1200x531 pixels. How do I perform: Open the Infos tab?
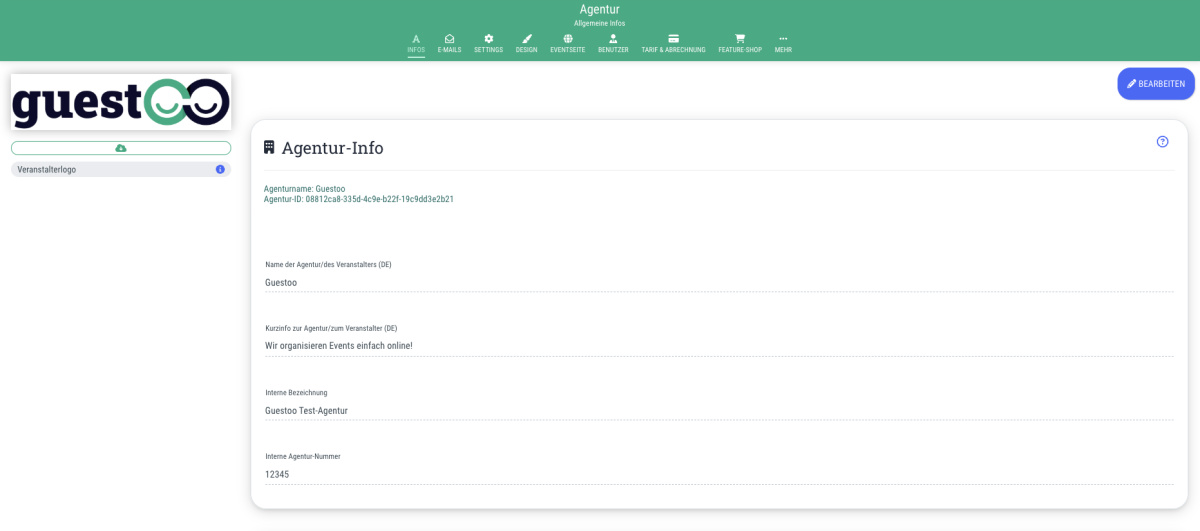point(416,44)
